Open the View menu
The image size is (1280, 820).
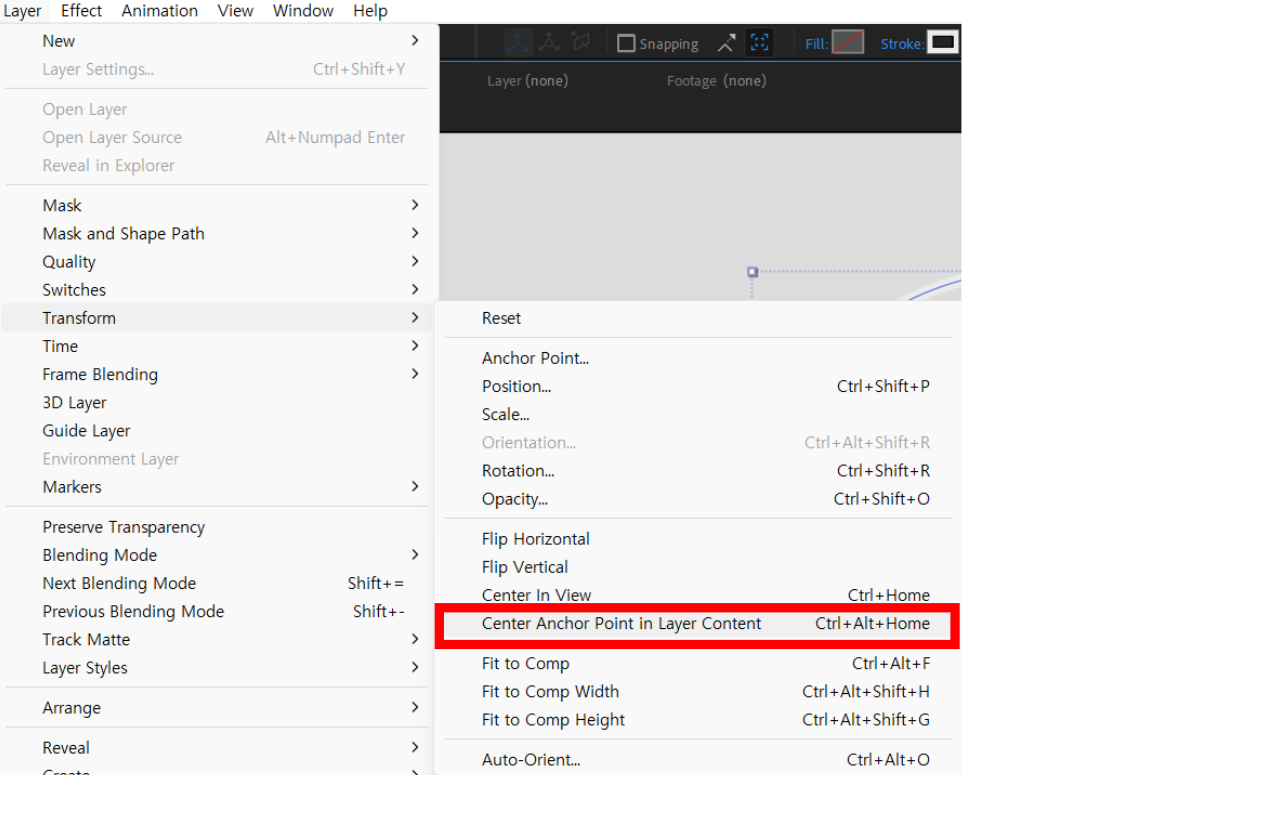coord(236,11)
